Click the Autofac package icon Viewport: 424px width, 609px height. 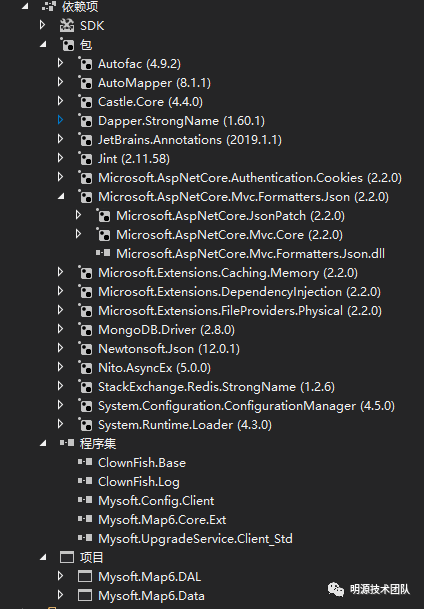tap(85, 63)
